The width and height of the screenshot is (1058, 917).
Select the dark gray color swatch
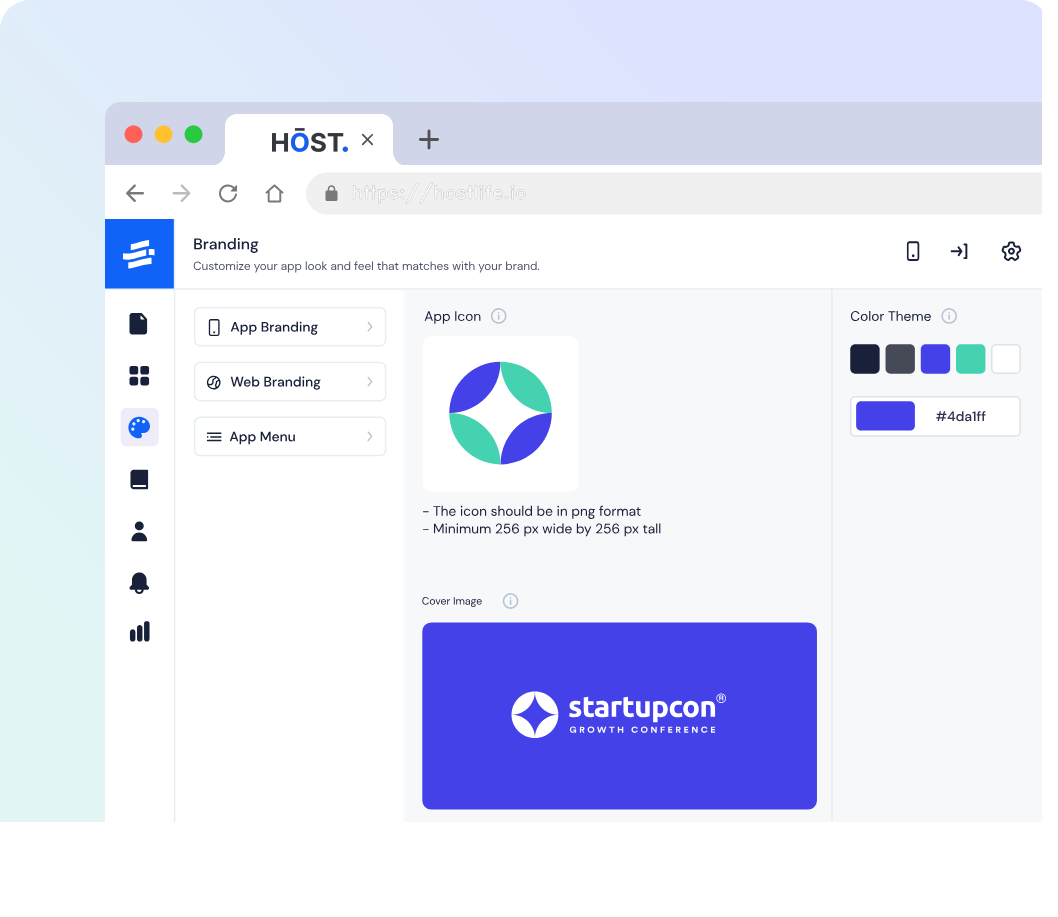click(900, 358)
